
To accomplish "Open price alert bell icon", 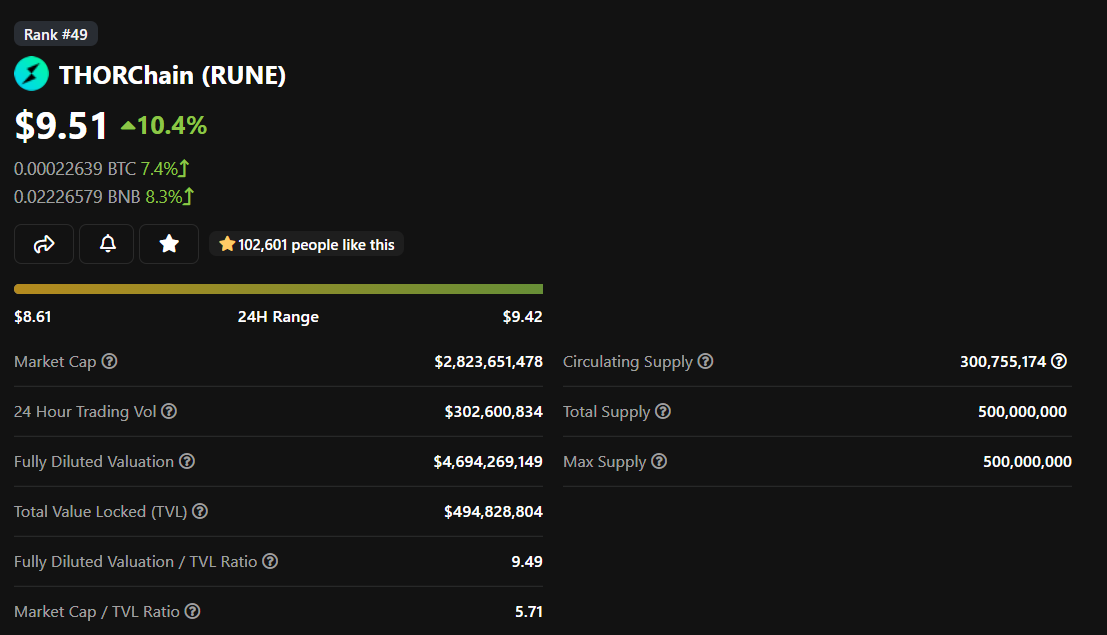I will [x=107, y=244].
